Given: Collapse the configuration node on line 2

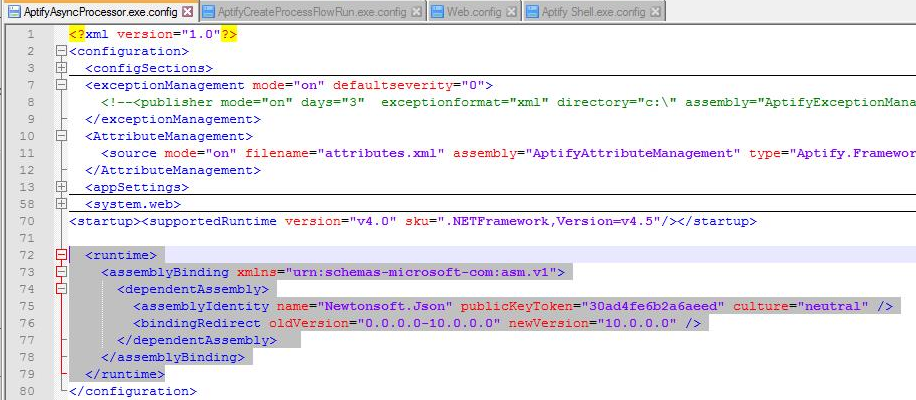Looking at the screenshot, I should click(61, 51).
